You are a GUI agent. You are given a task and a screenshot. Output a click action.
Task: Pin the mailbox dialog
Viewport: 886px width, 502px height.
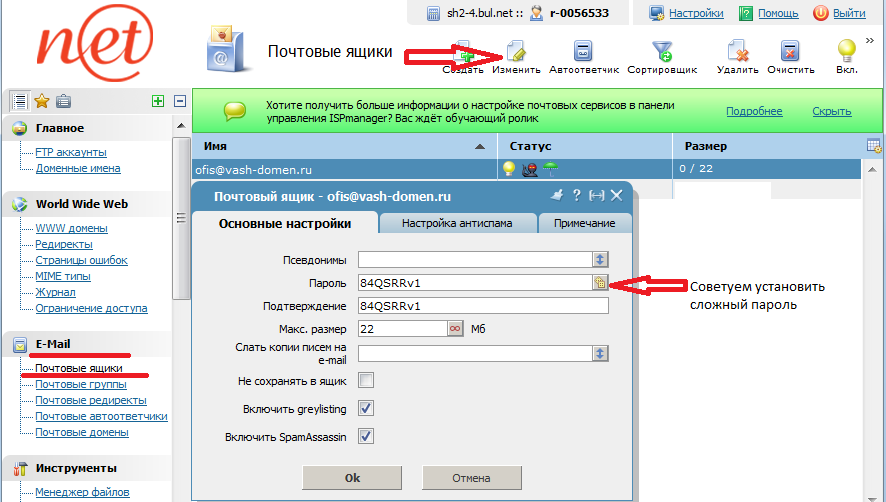[x=557, y=196]
